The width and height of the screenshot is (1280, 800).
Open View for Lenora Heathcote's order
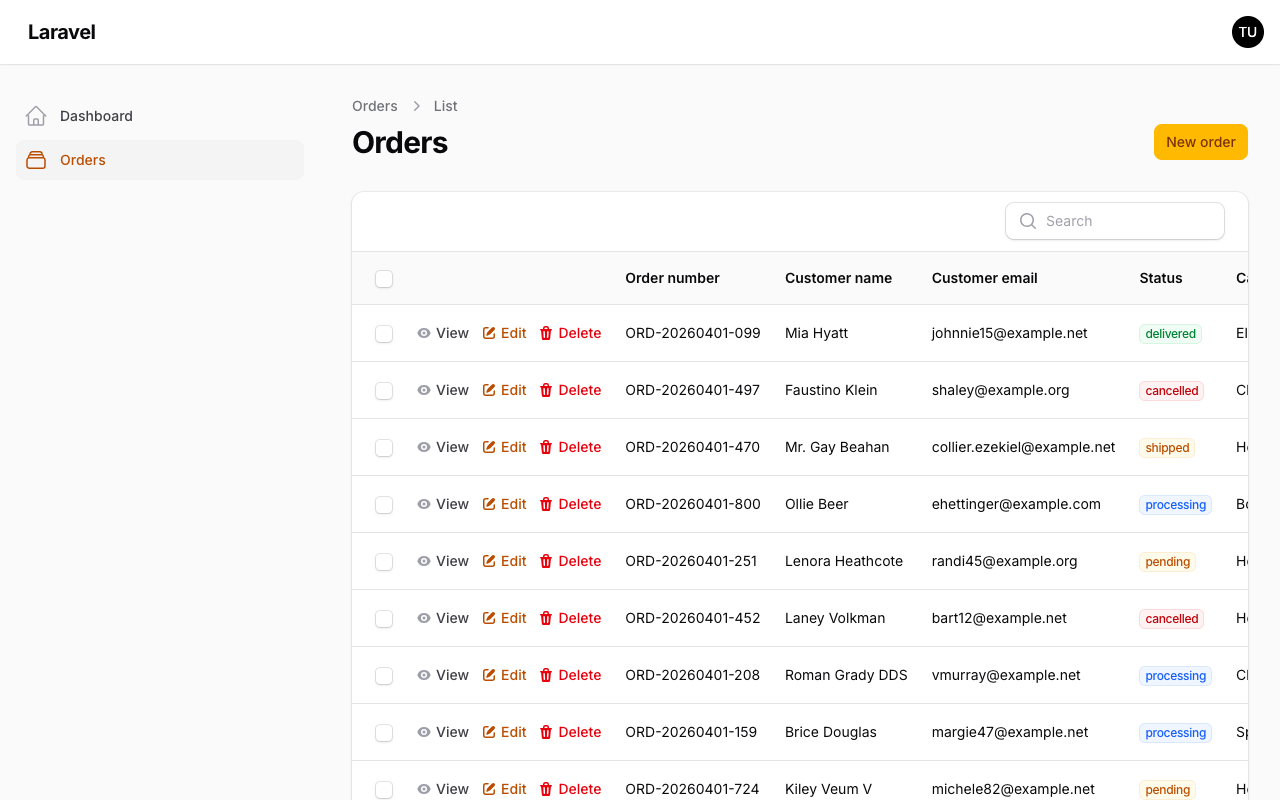point(452,561)
